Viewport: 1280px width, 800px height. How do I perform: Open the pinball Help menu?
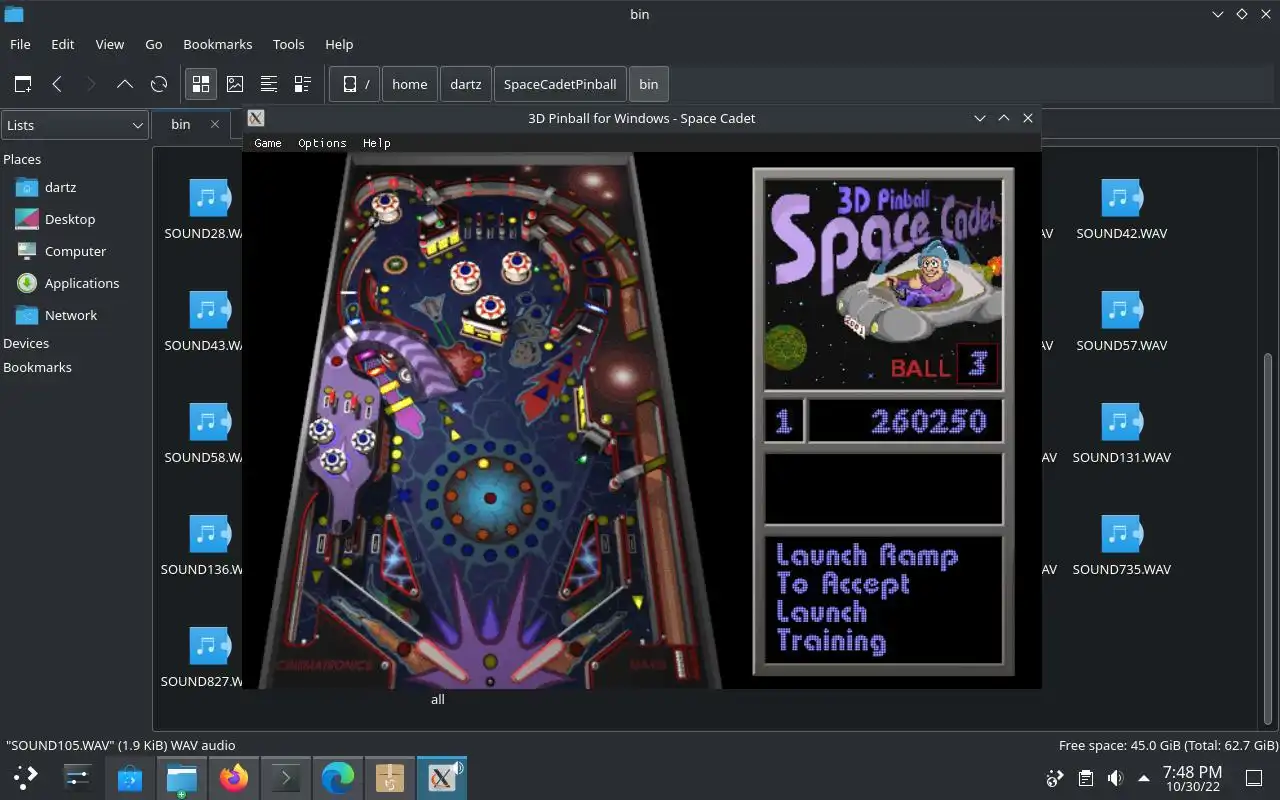[x=376, y=143]
